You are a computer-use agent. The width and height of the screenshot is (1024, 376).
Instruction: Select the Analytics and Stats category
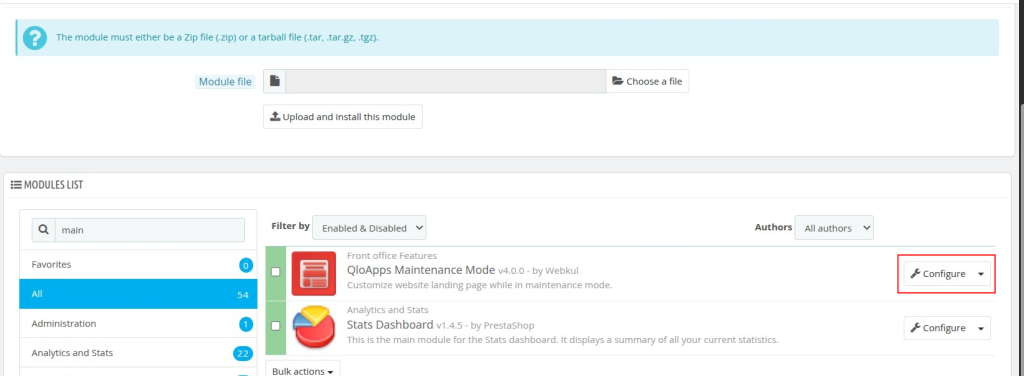pyautogui.click(x=138, y=353)
